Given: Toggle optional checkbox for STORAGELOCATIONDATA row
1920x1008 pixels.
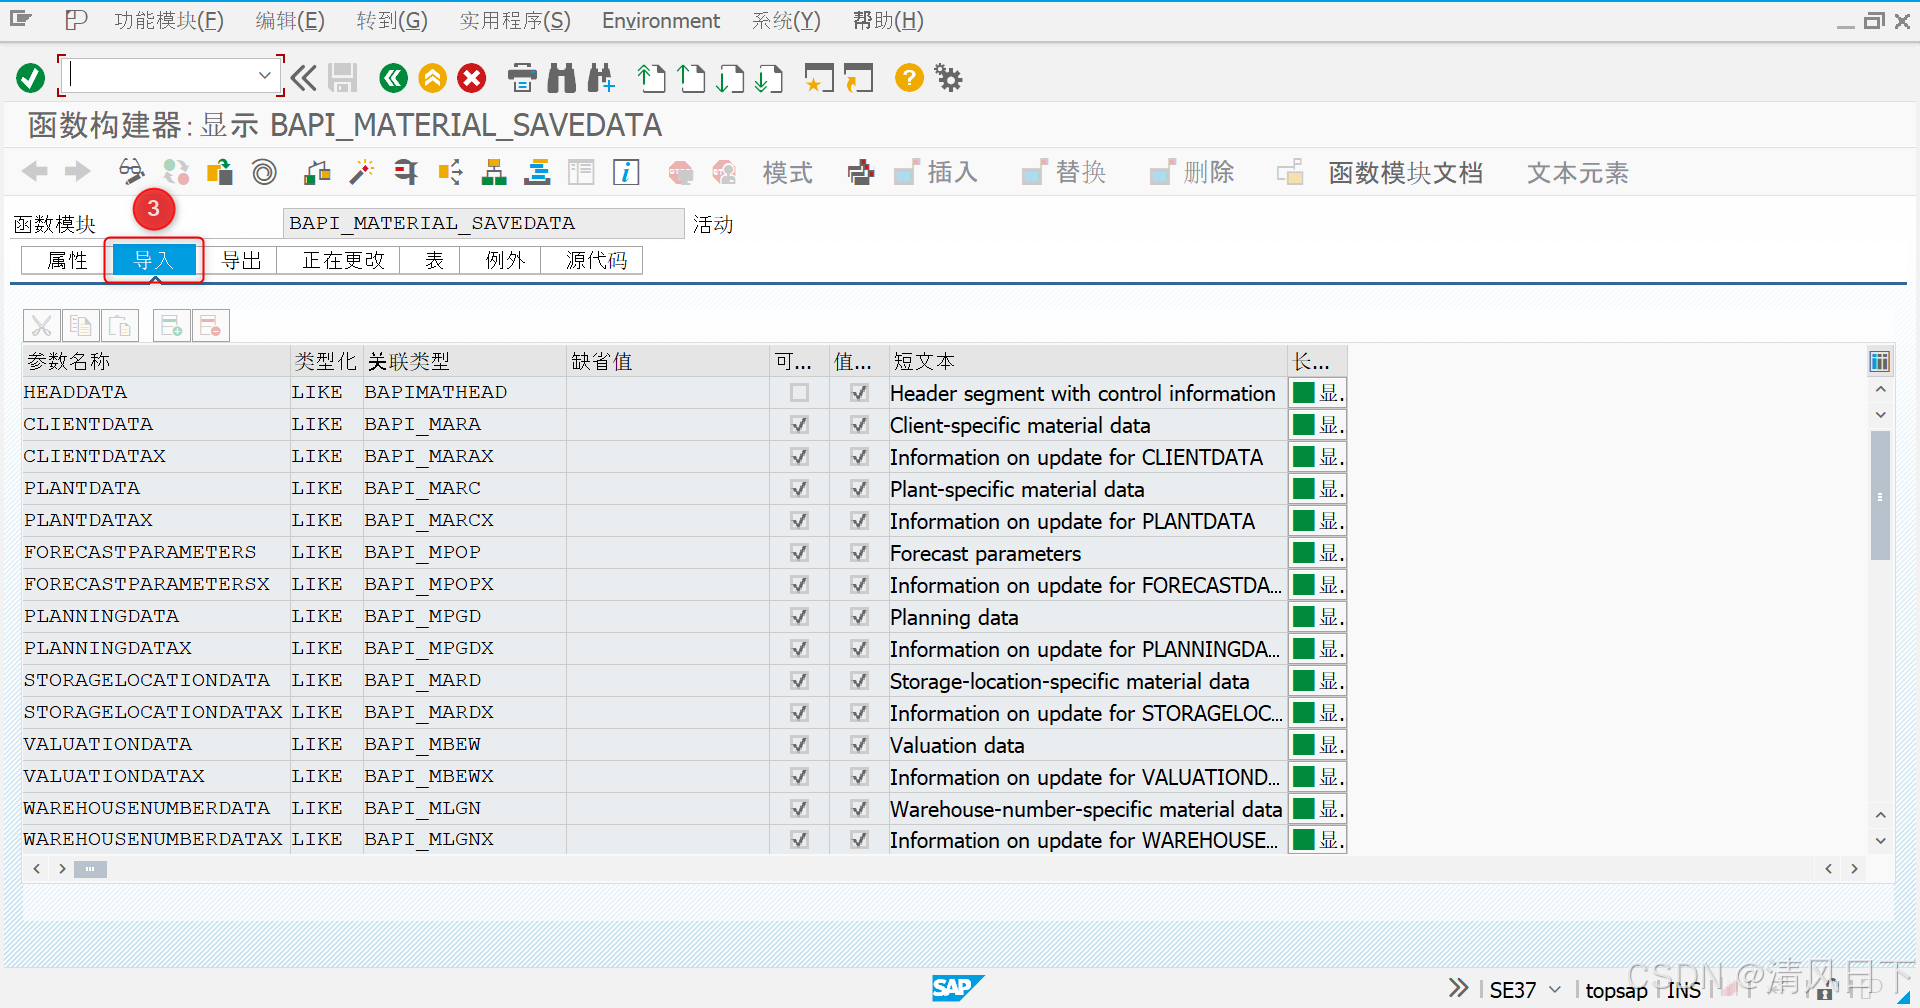Looking at the screenshot, I should tap(799, 681).
